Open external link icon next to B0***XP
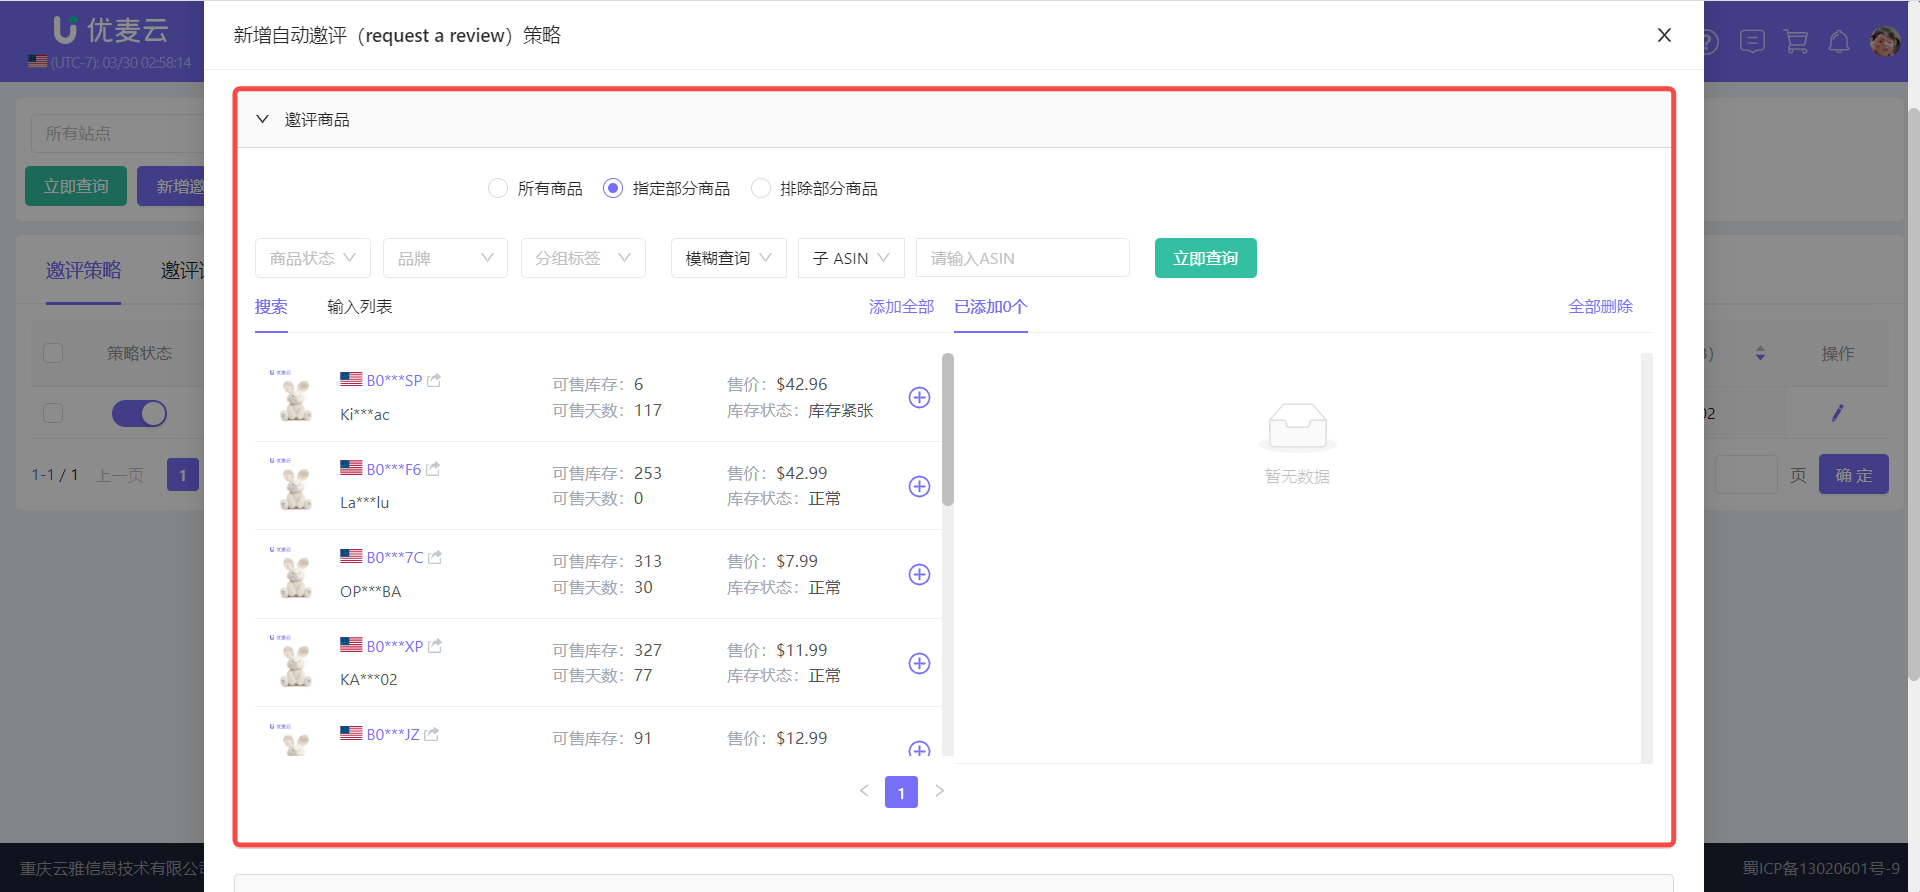This screenshot has width=1920, height=892. [435, 647]
